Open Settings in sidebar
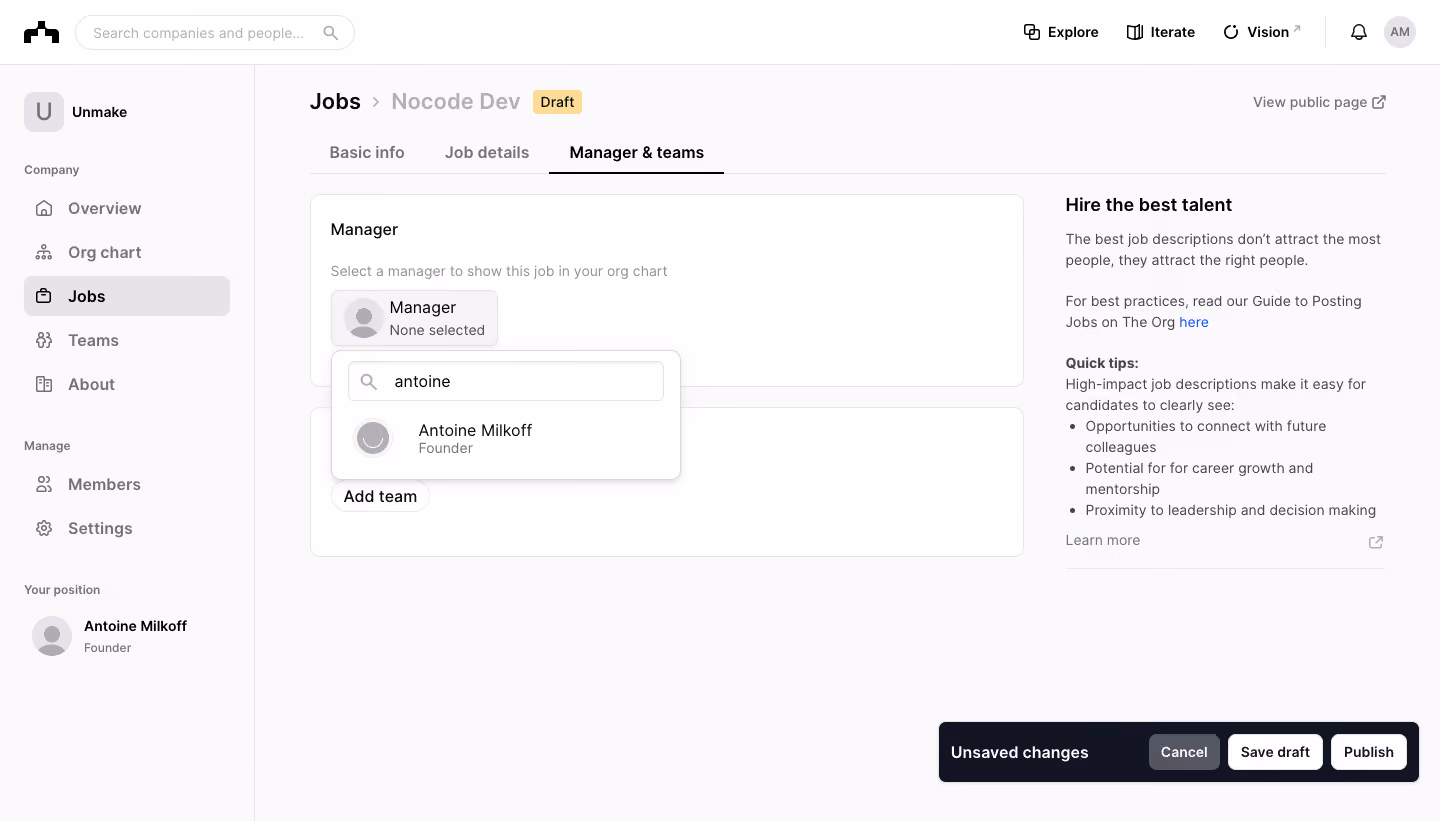The height and width of the screenshot is (821, 1440). [x=127, y=528]
